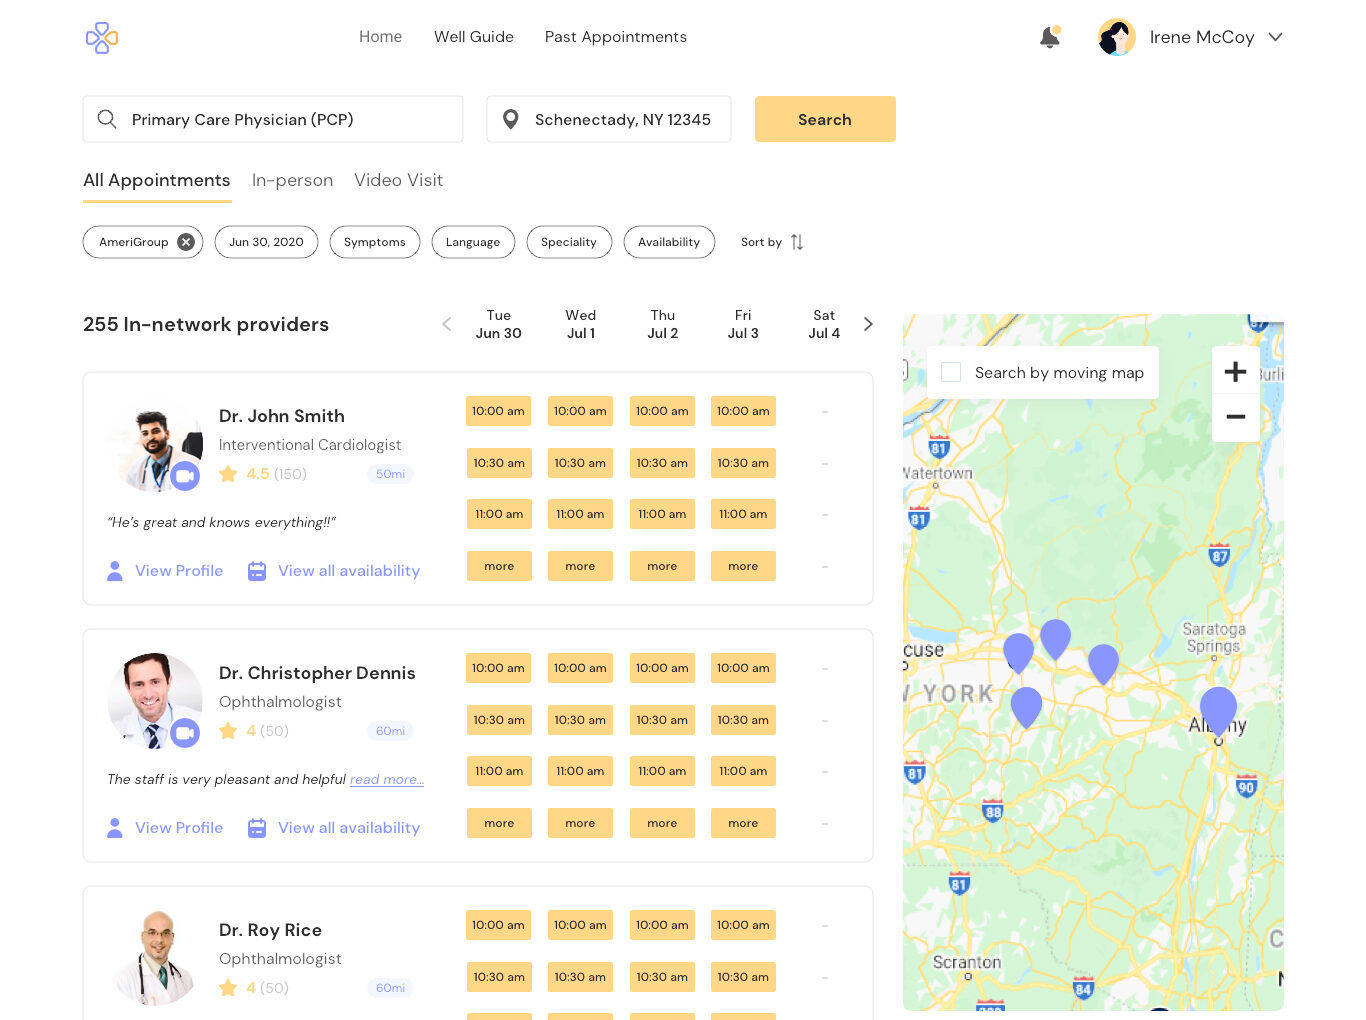Viewport: 1366px width, 1020px height.
Task: Zoom out the map with minus button
Action: point(1236,417)
